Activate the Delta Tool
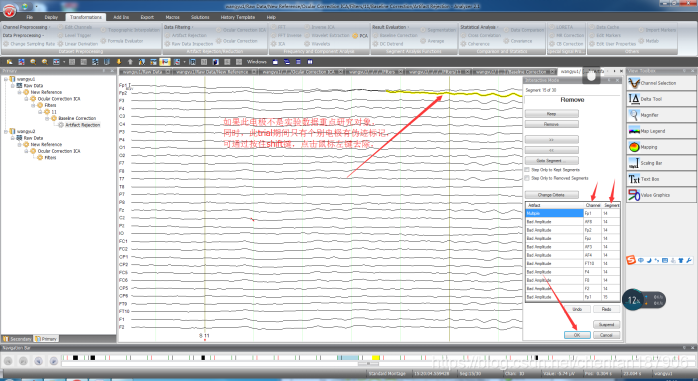This screenshot has width=698, height=381. (x=661, y=99)
